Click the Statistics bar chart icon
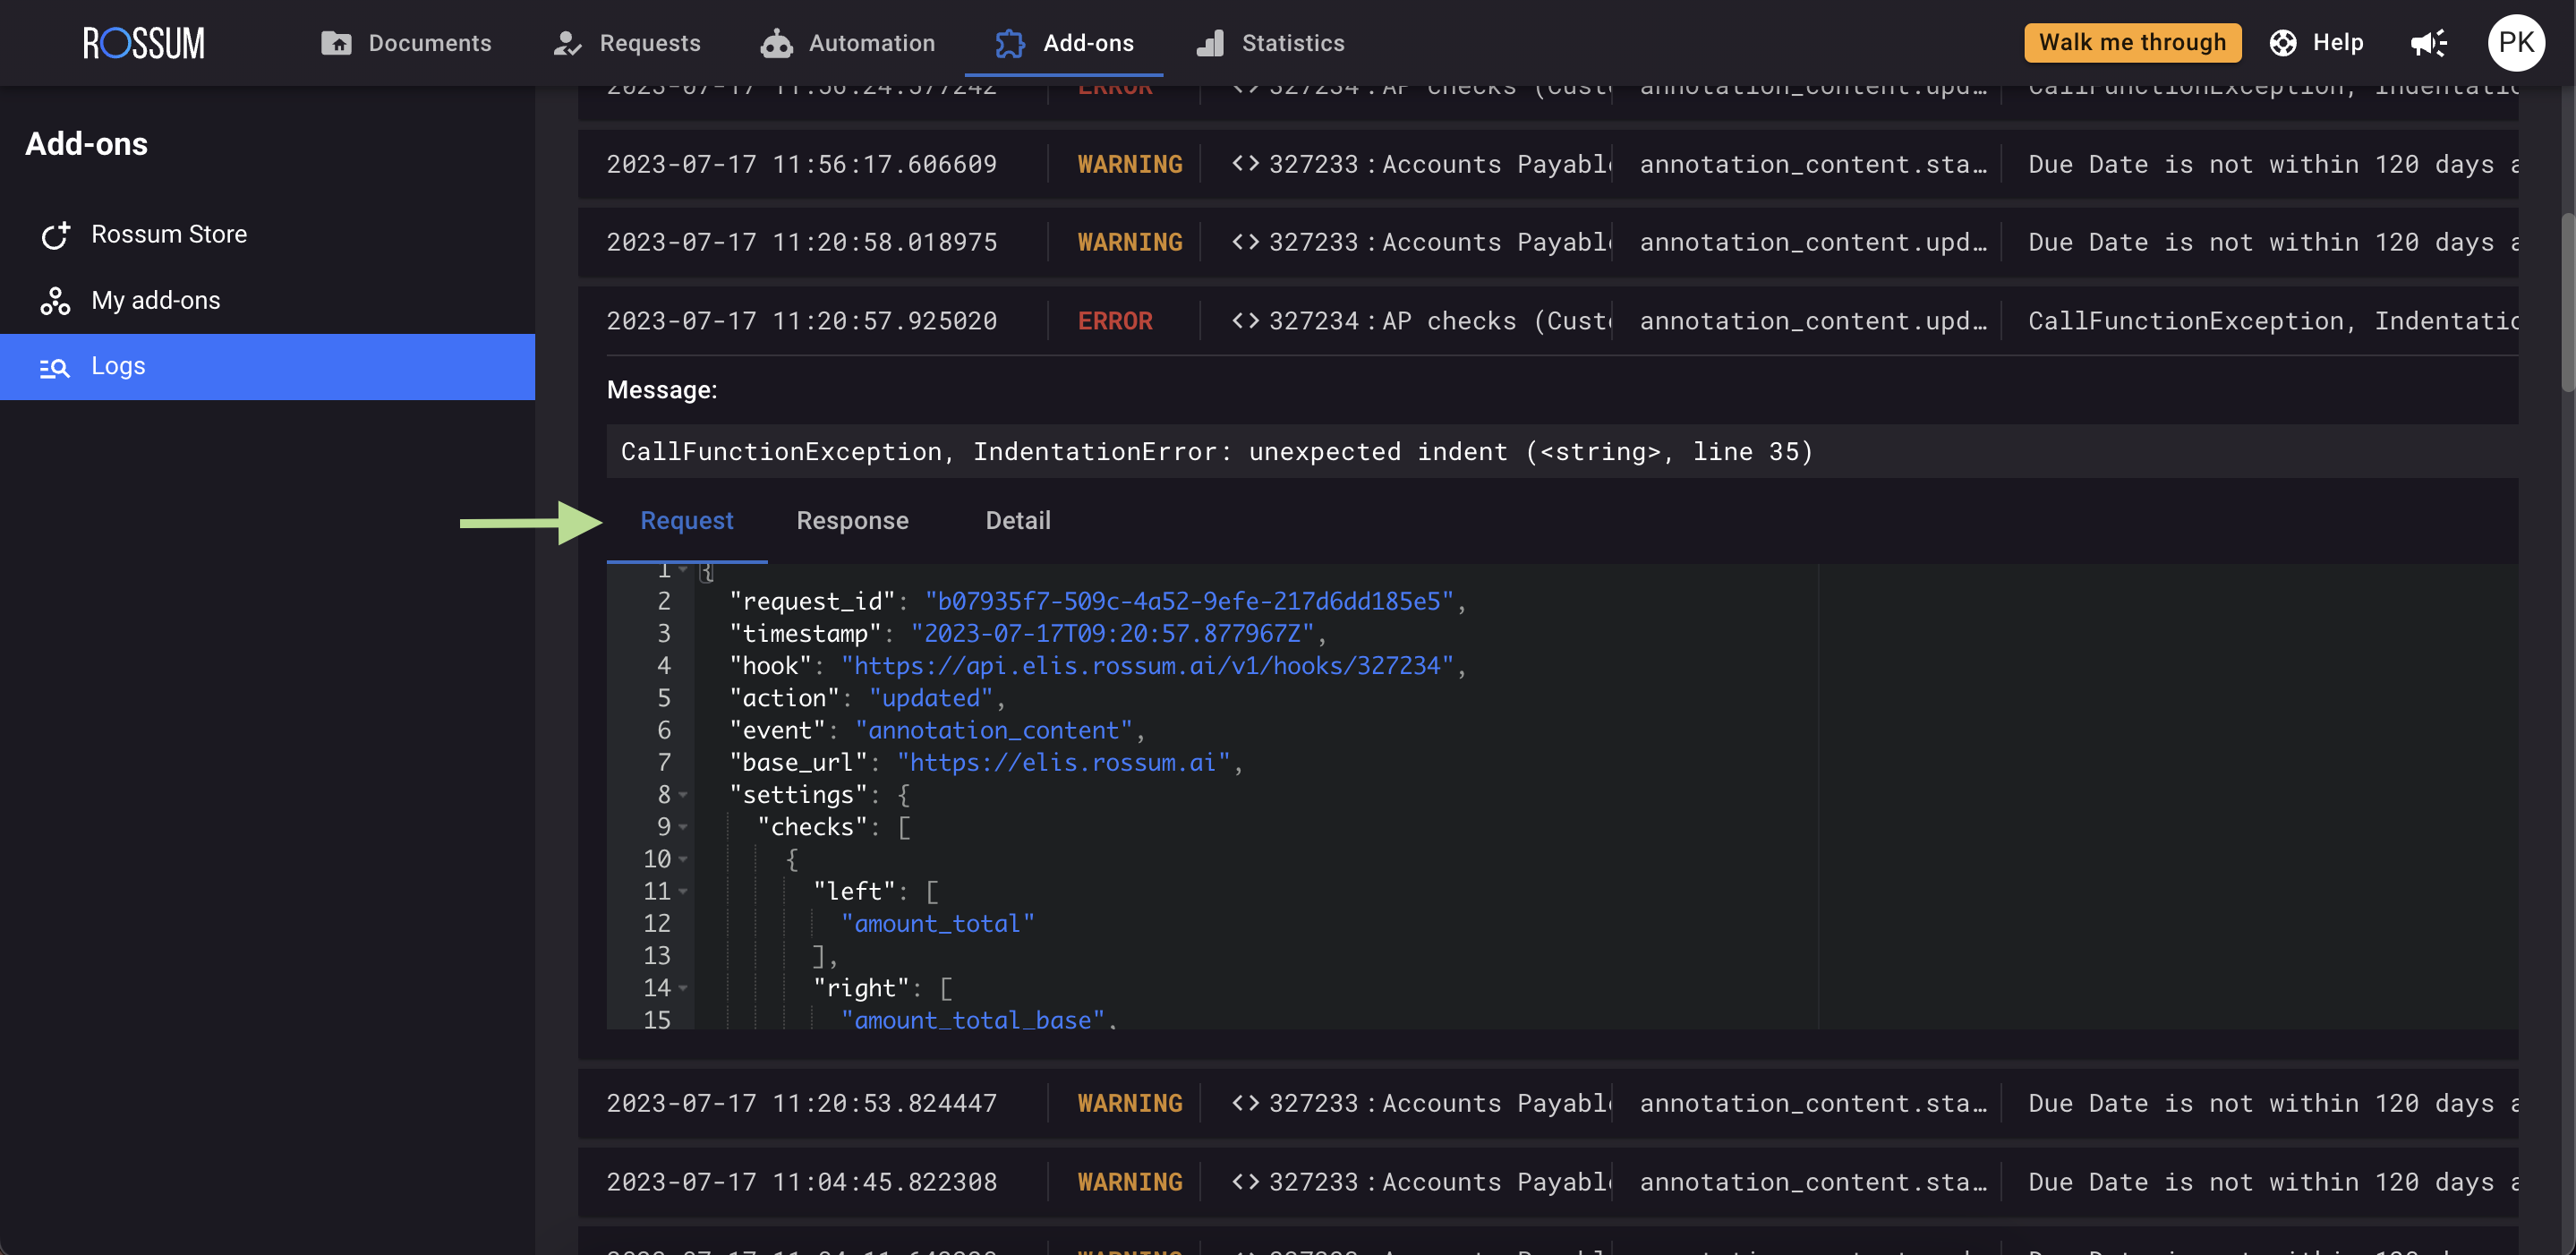 point(1210,43)
